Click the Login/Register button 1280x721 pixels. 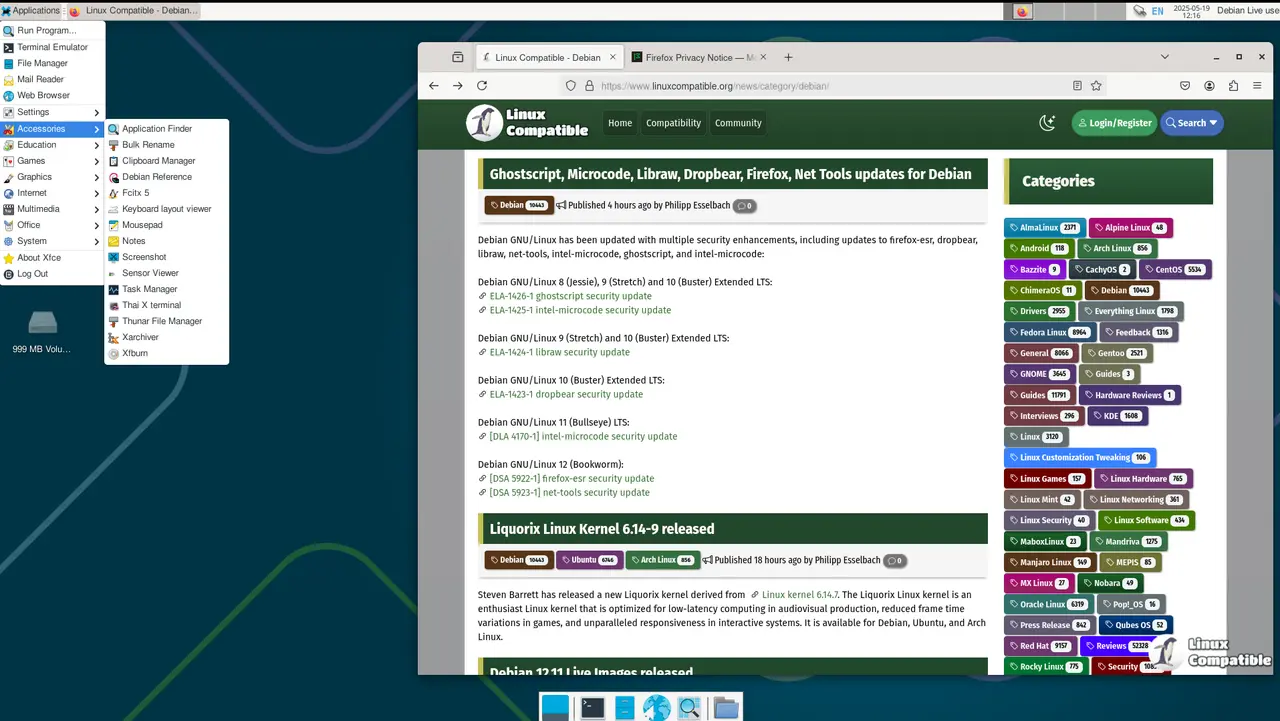pos(1114,122)
